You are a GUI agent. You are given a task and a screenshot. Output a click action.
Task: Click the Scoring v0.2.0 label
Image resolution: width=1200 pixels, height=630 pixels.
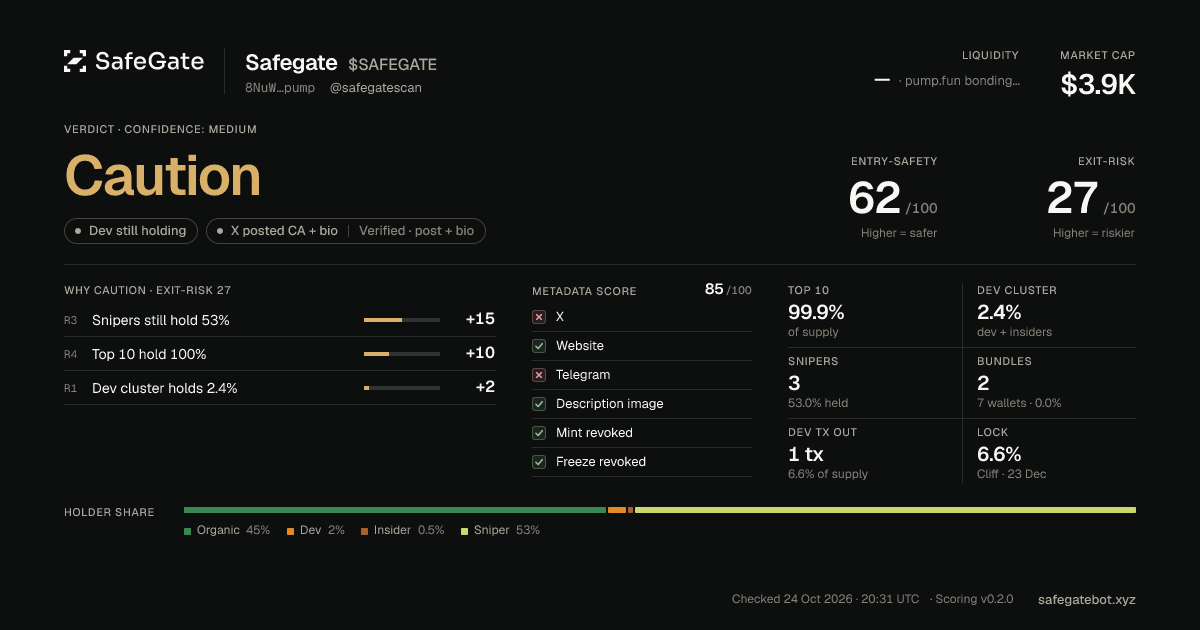(x=975, y=599)
